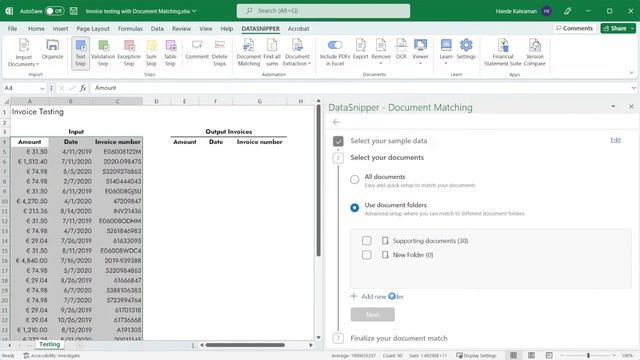Switch to the Acrobat tab
This screenshot has height=360, width=640.
click(298, 29)
